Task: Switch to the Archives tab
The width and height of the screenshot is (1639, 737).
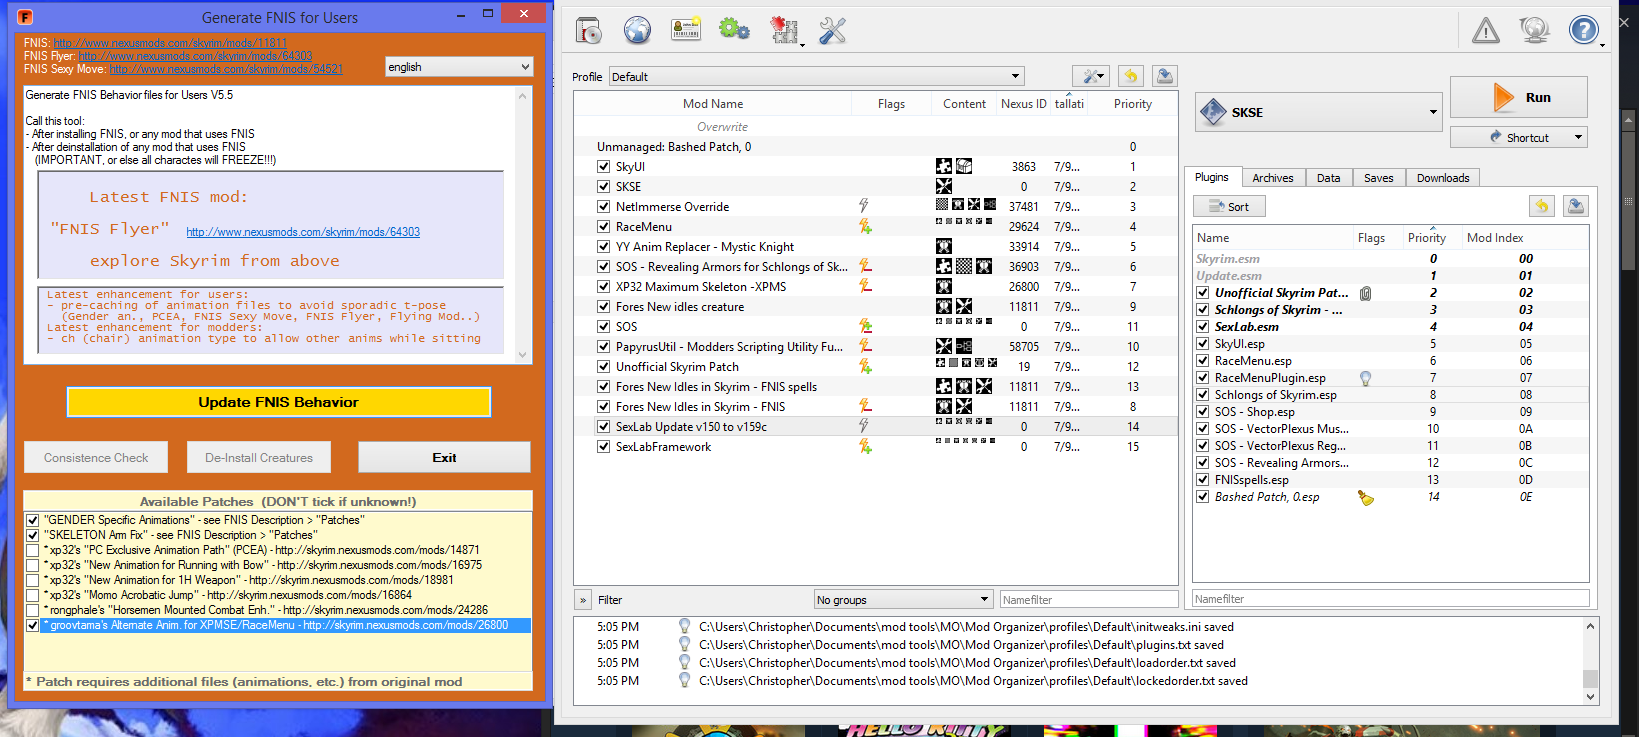Action: [1272, 178]
